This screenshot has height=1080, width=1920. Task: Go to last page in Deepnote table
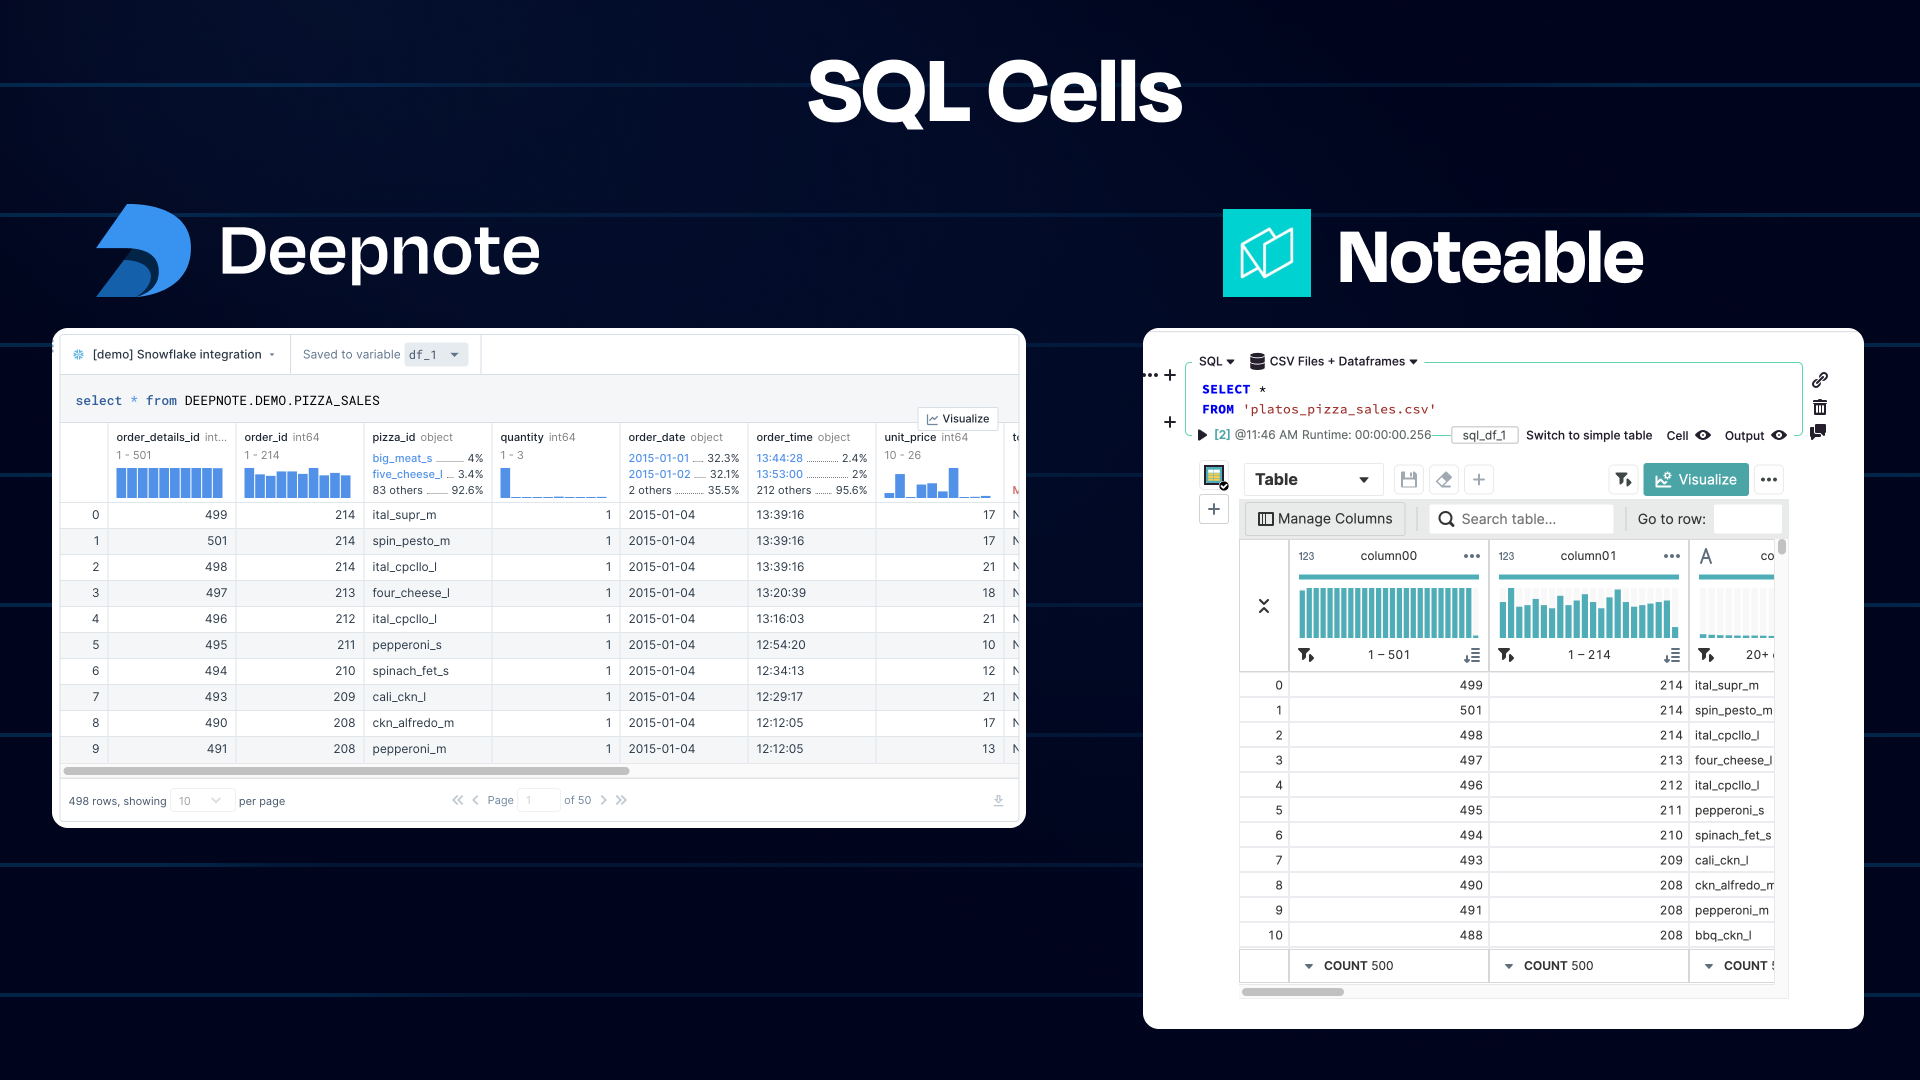[621, 800]
